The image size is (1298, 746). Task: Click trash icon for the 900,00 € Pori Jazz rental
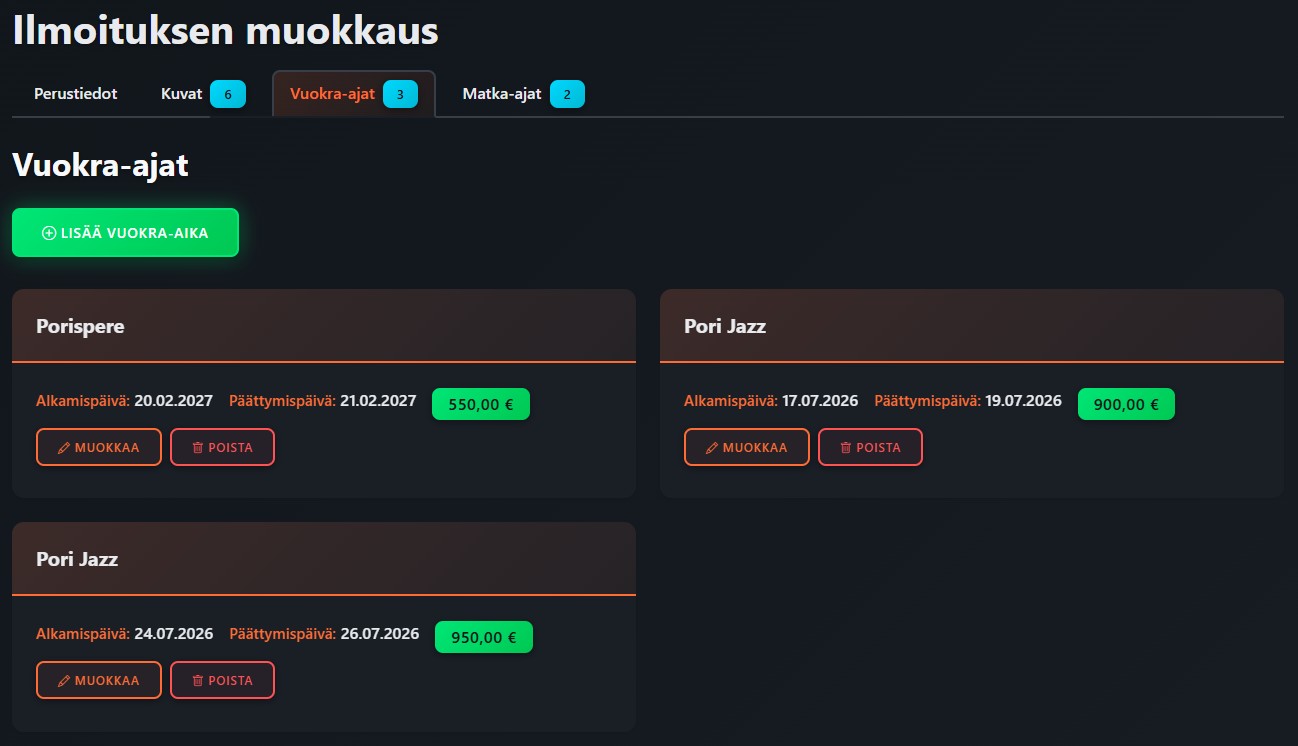click(x=845, y=448)
